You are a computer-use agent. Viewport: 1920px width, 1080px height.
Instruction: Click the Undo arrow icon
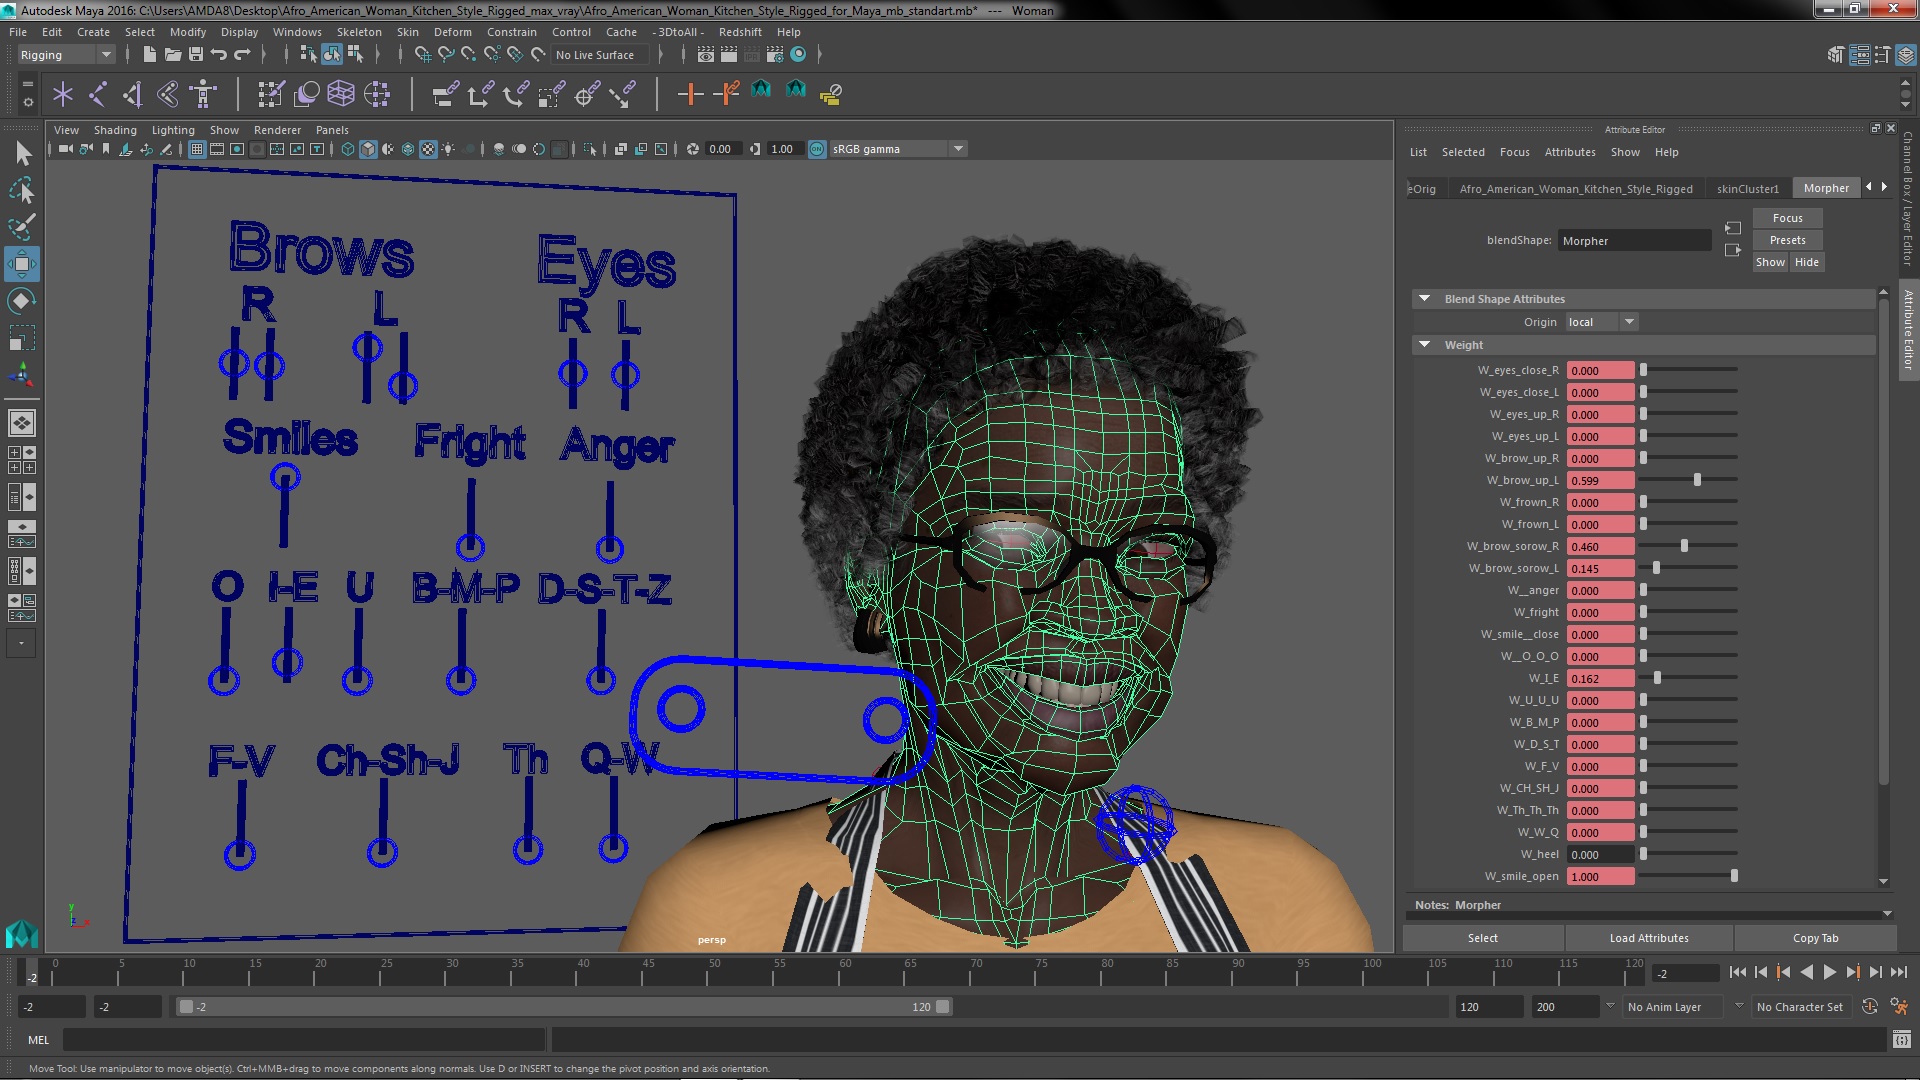[x=219, y=55]
